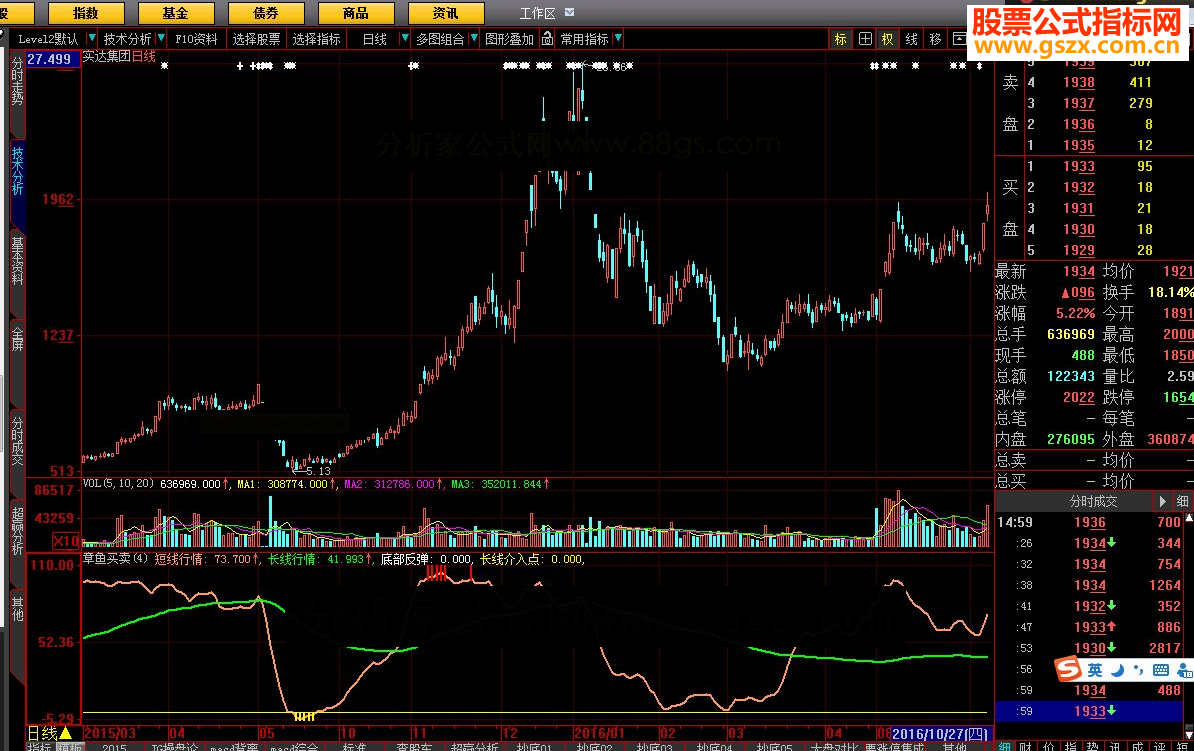The image size is (1194, 751).
Task: Toggle the 标 marker button
Action: click(x=840, y=39)
